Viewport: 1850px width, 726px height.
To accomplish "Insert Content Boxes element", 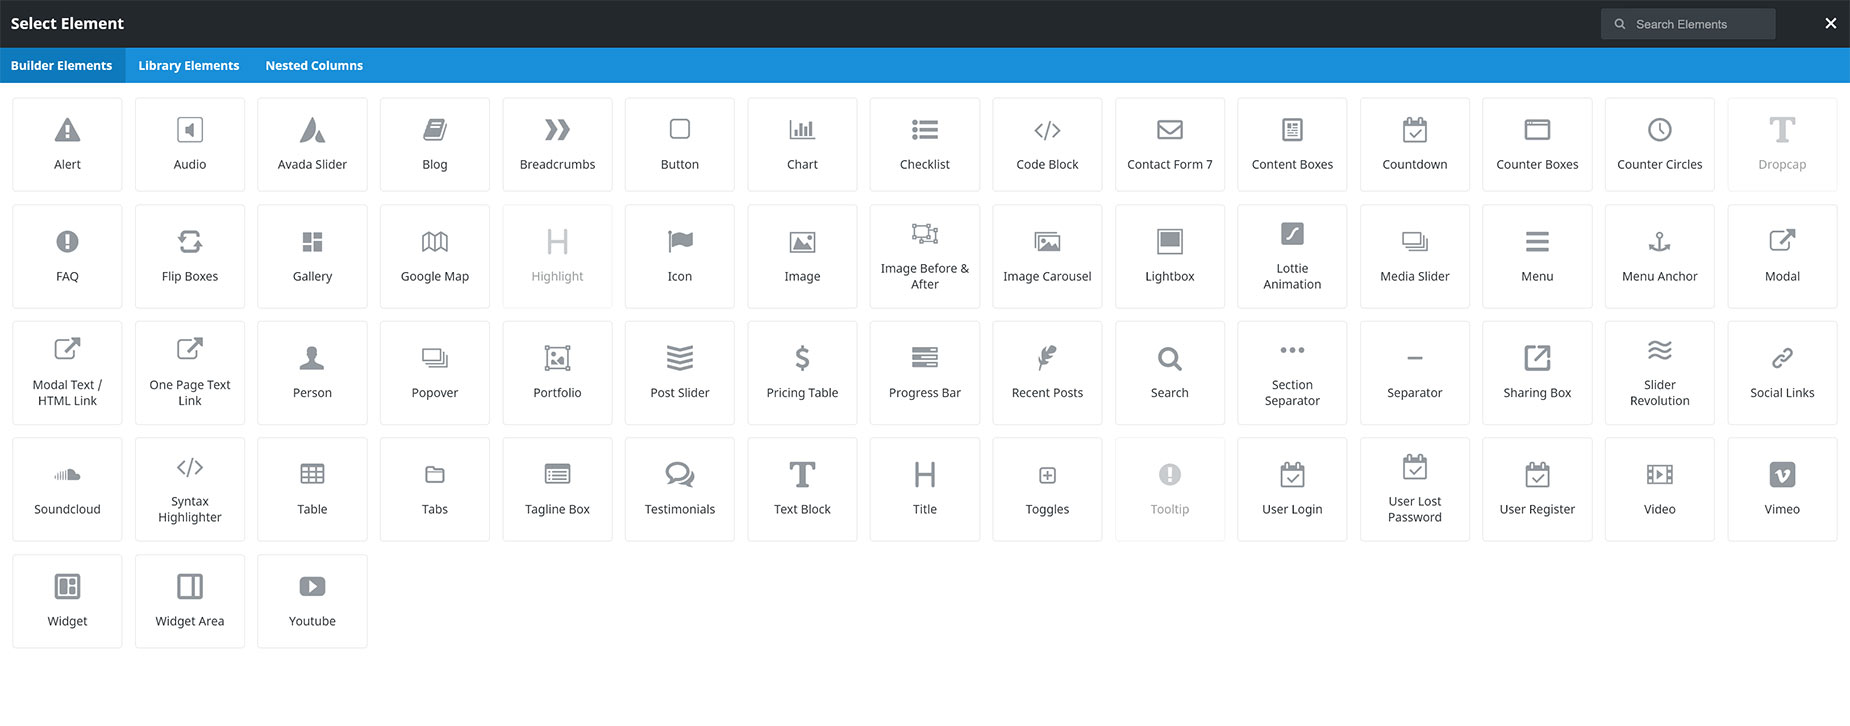I will [x=1292, y=144].
